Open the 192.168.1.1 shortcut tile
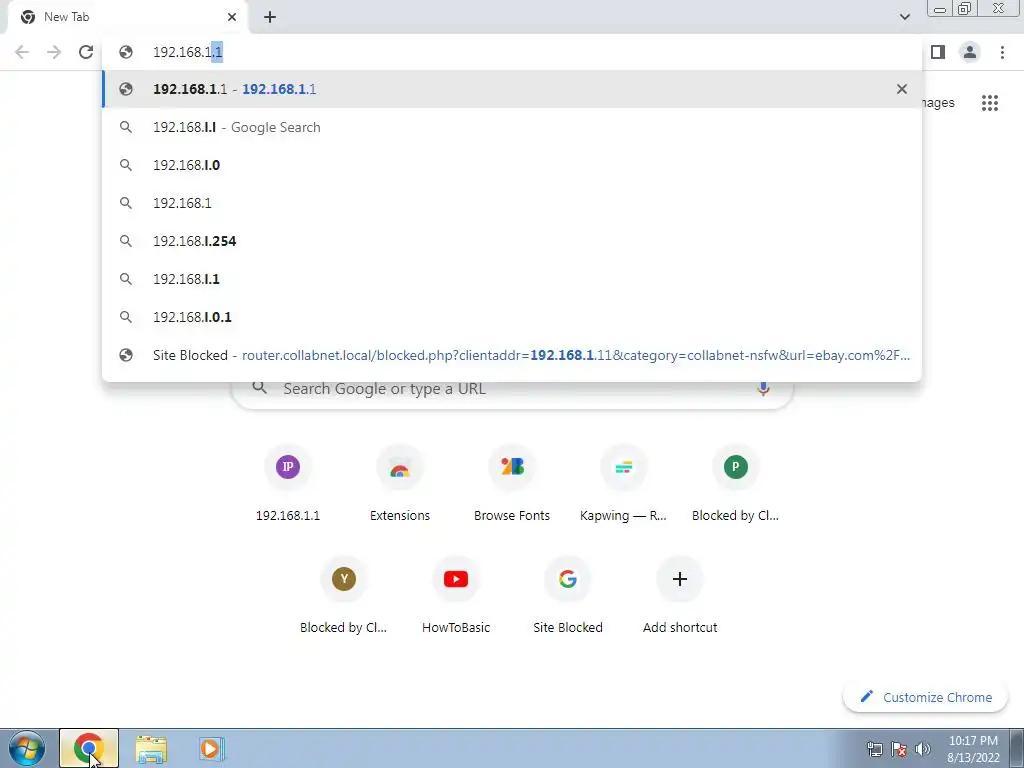The image size is (1024, 768). click(288, 484)
